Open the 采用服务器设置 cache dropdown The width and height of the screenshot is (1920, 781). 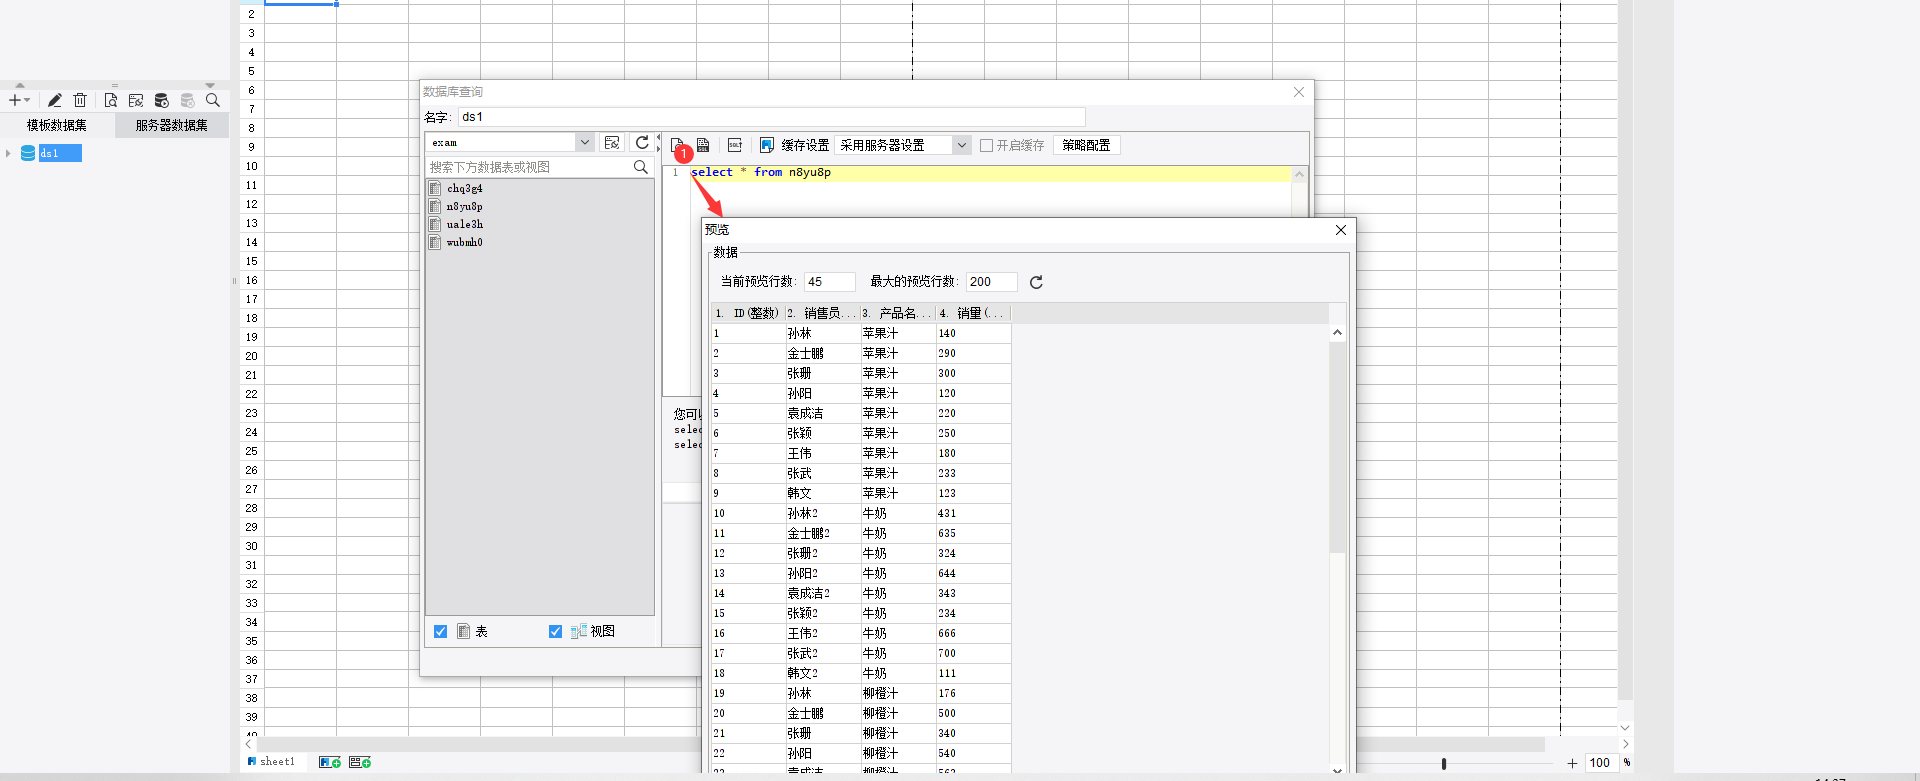961,145
